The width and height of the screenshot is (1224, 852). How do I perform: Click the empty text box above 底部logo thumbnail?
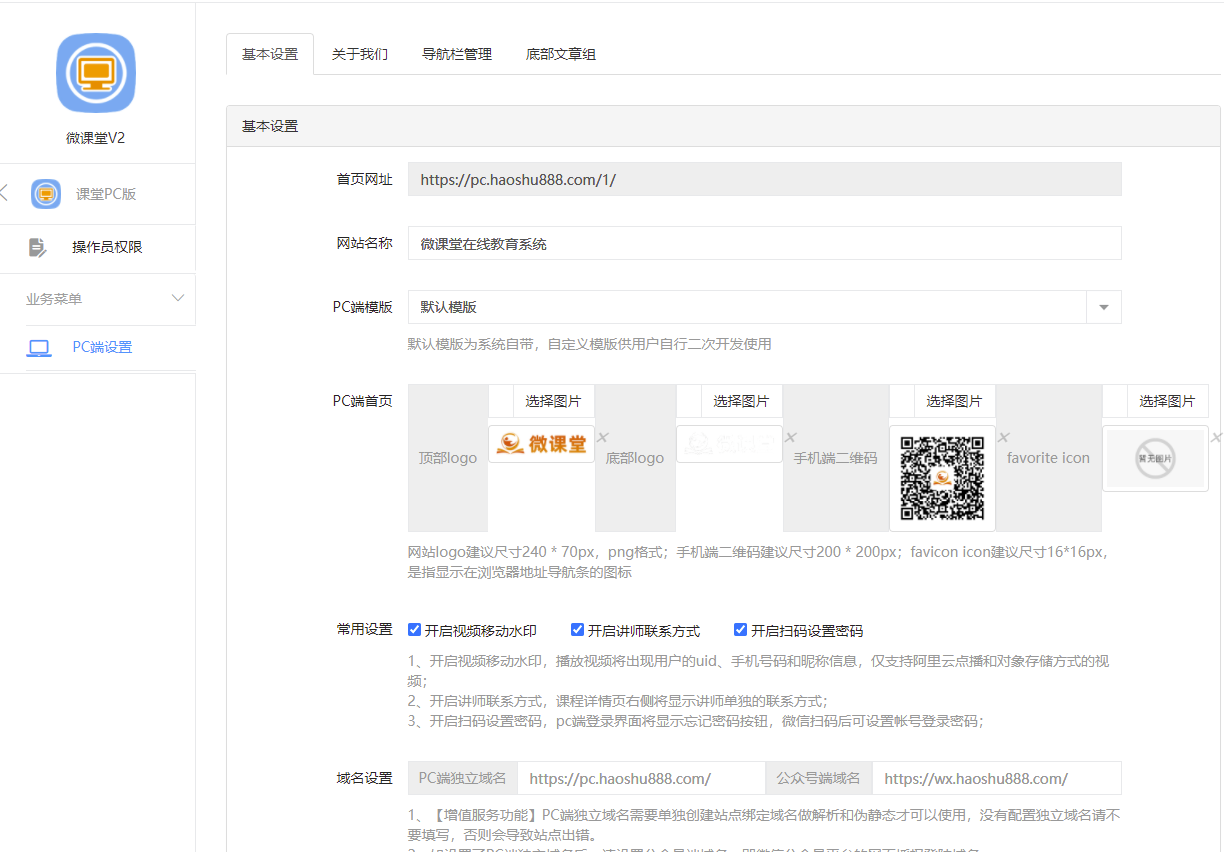pyautogui.click(x=689, y=401)
